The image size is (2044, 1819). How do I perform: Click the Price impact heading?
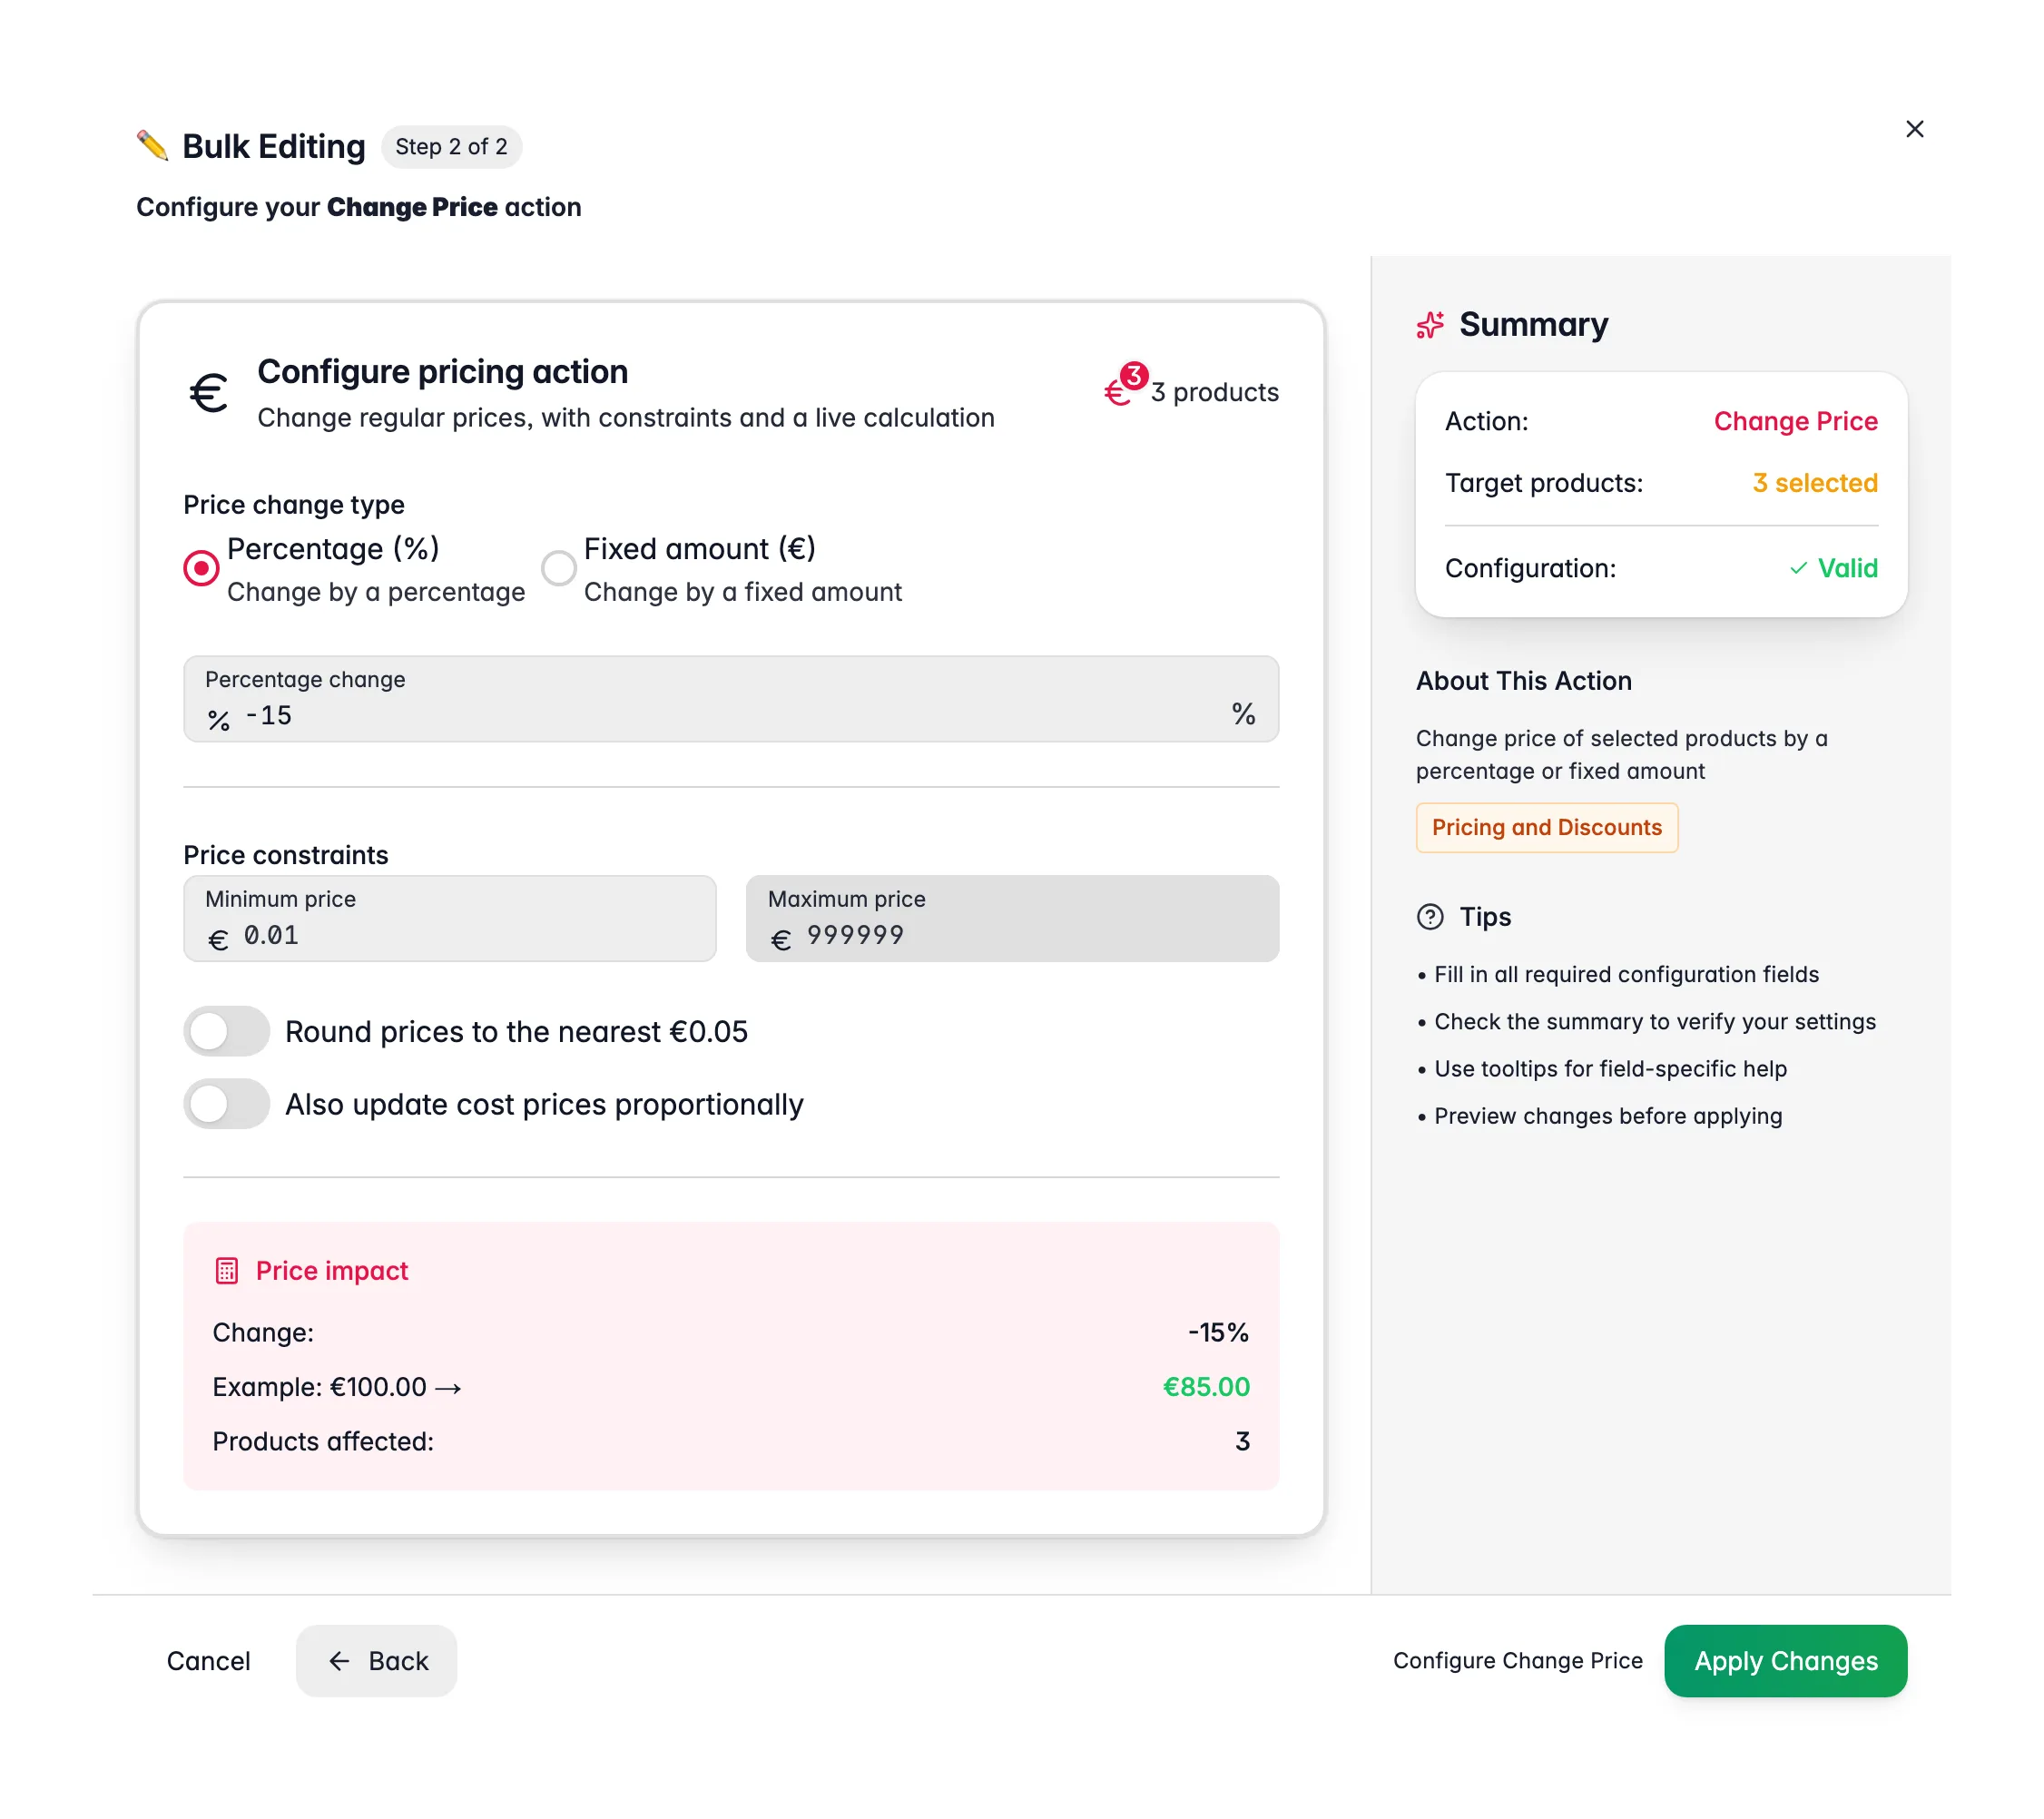(x=332, y=1271)
